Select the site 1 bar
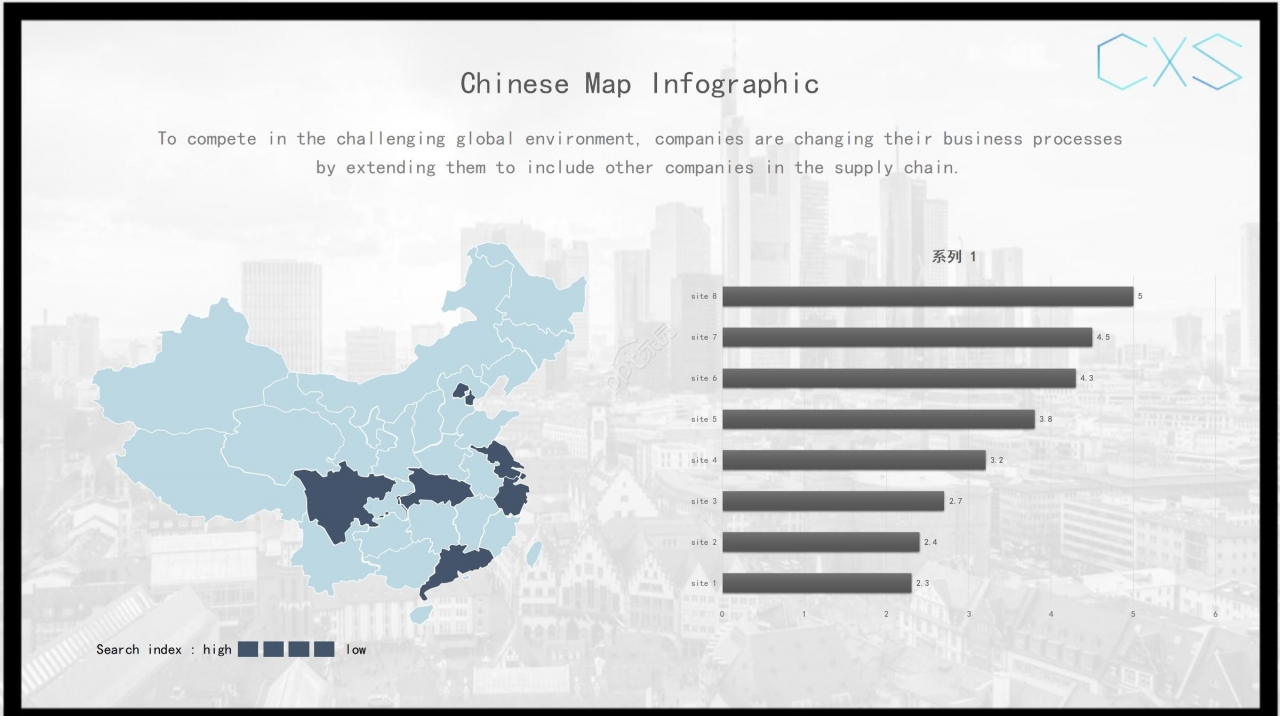 [x=816, y=583]
